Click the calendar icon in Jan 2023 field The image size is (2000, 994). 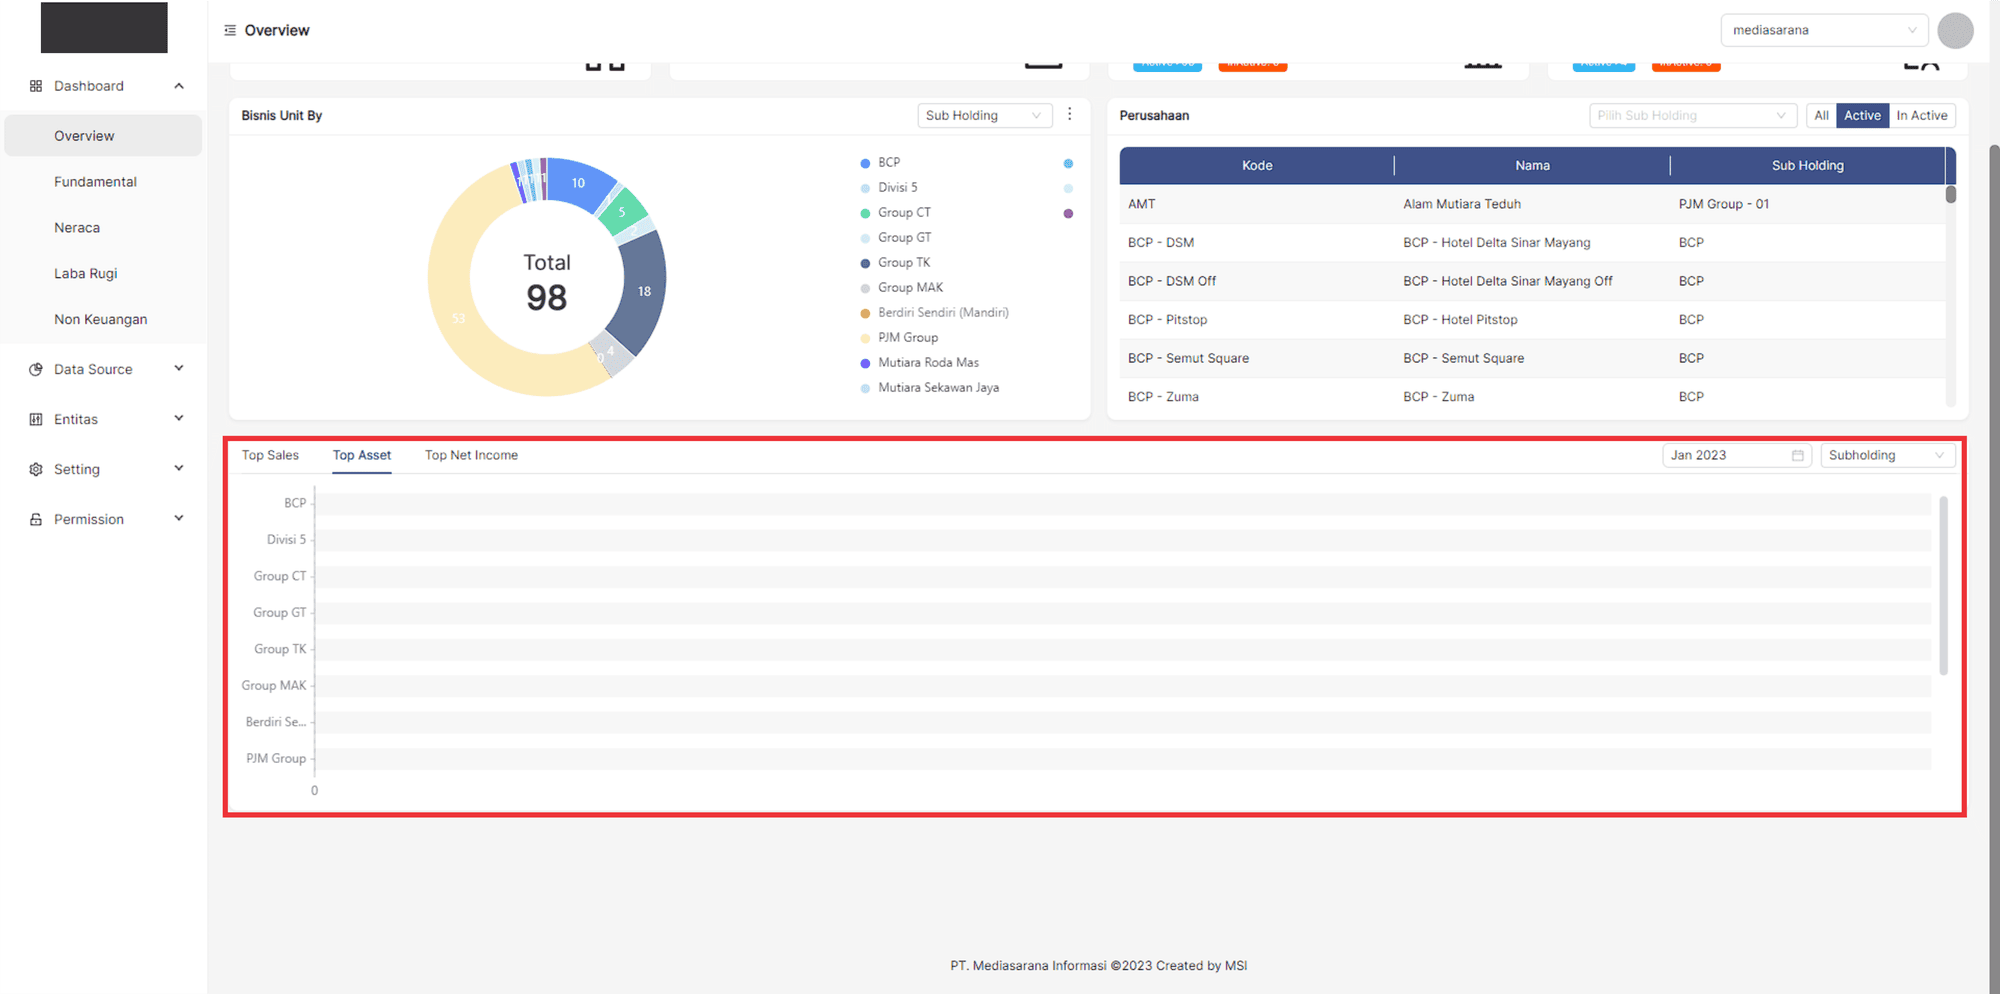[1797, 456]
